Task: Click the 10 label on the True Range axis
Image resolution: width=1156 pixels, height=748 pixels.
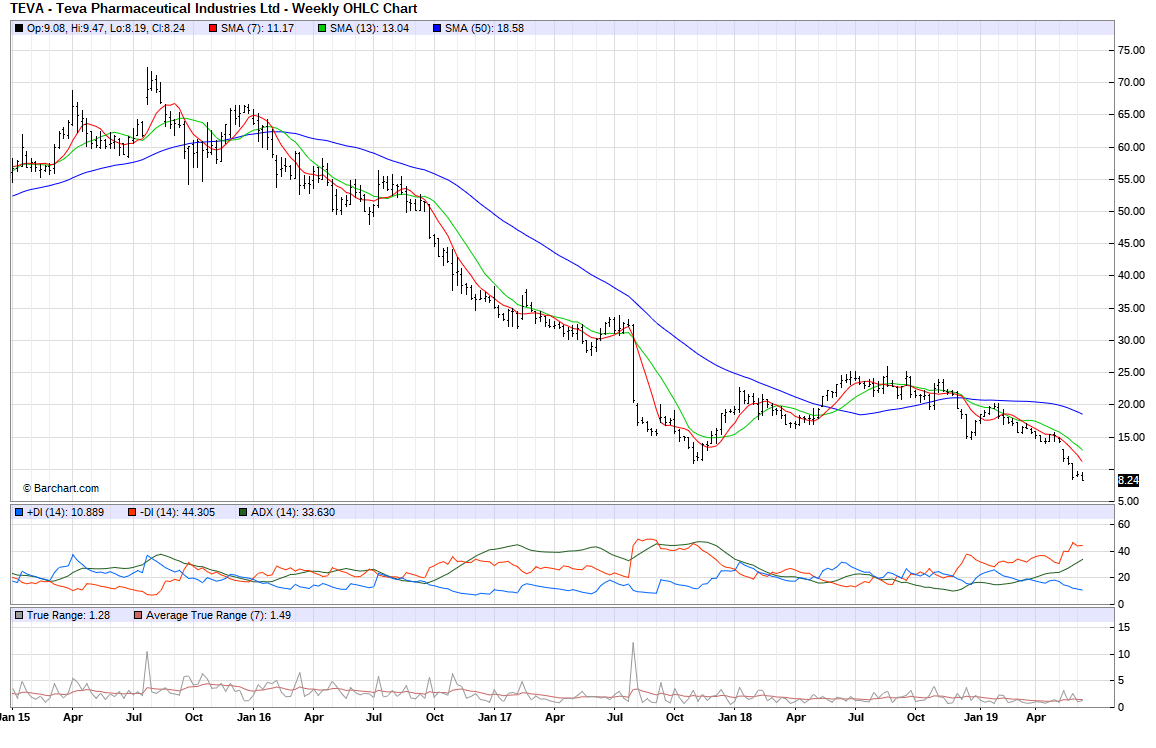Action: coord(1124,654)
